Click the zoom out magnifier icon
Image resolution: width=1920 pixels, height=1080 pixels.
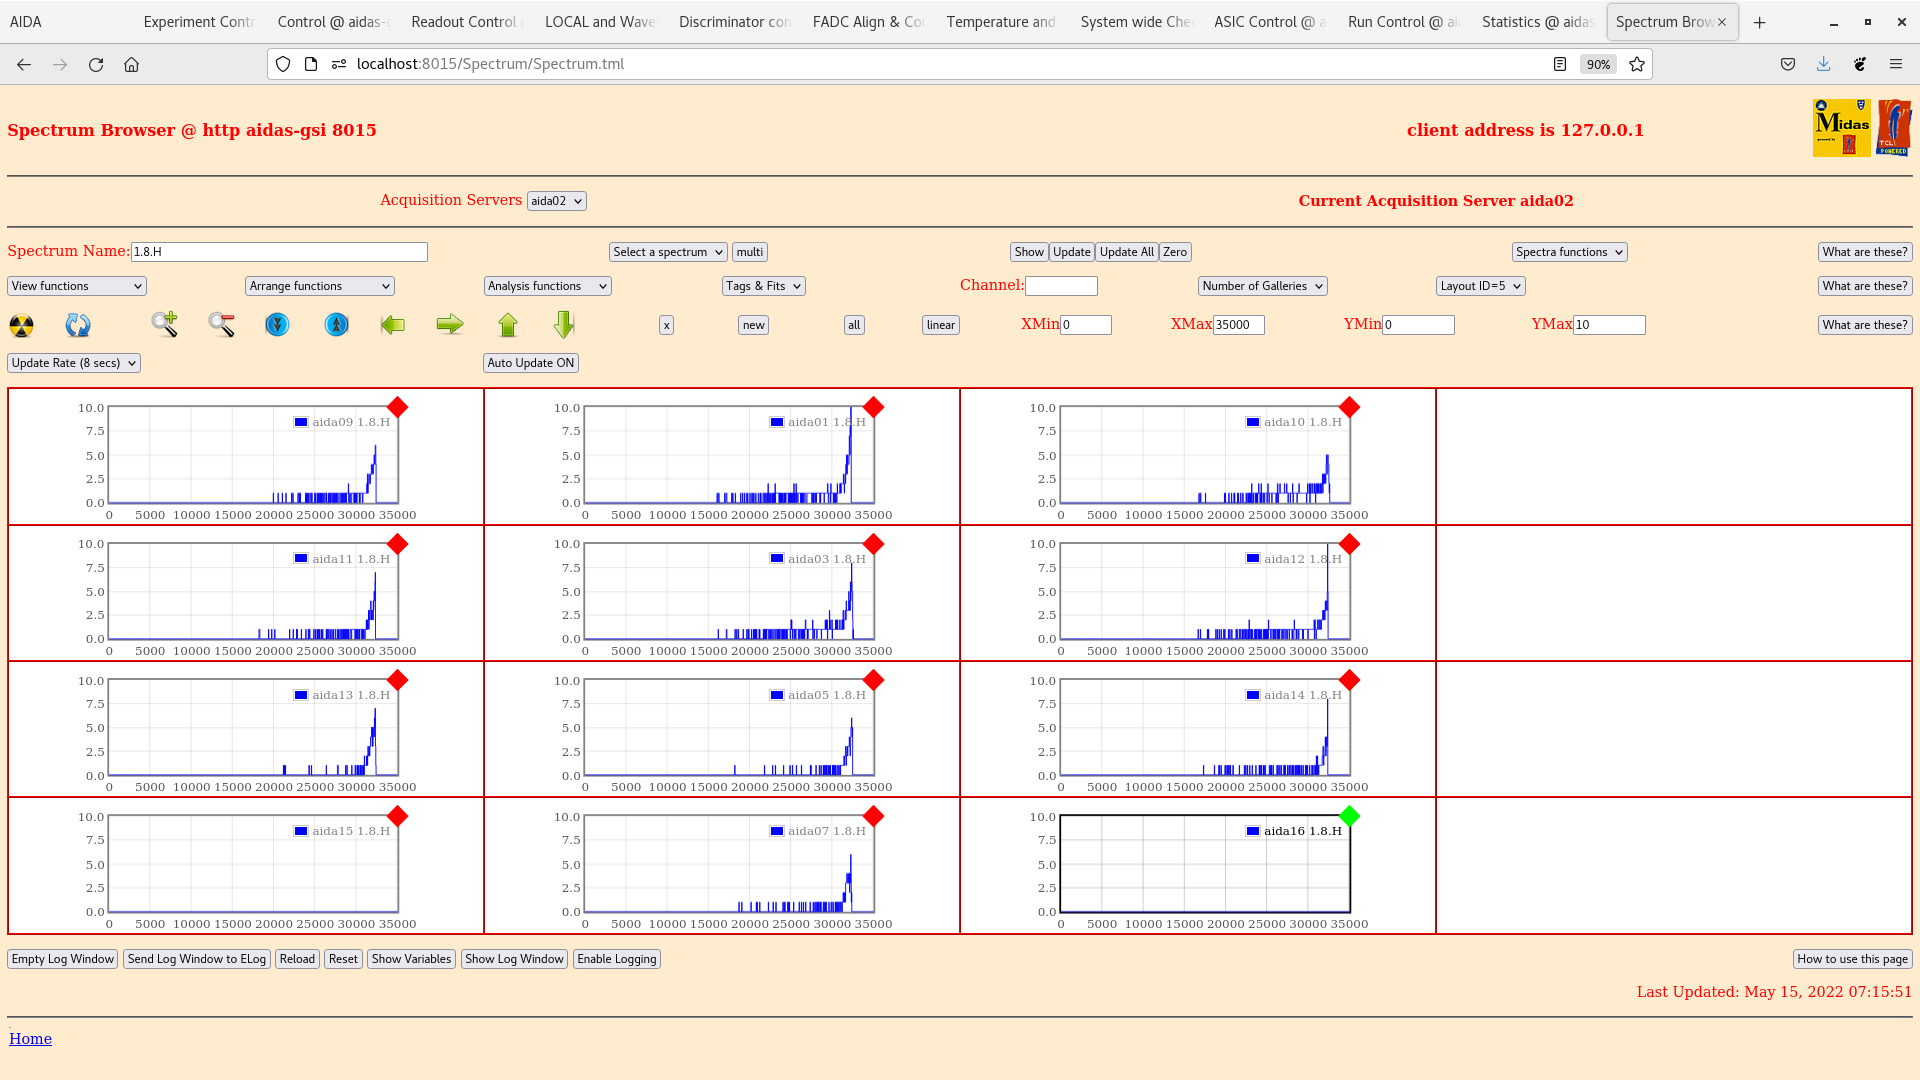(221, 324)
